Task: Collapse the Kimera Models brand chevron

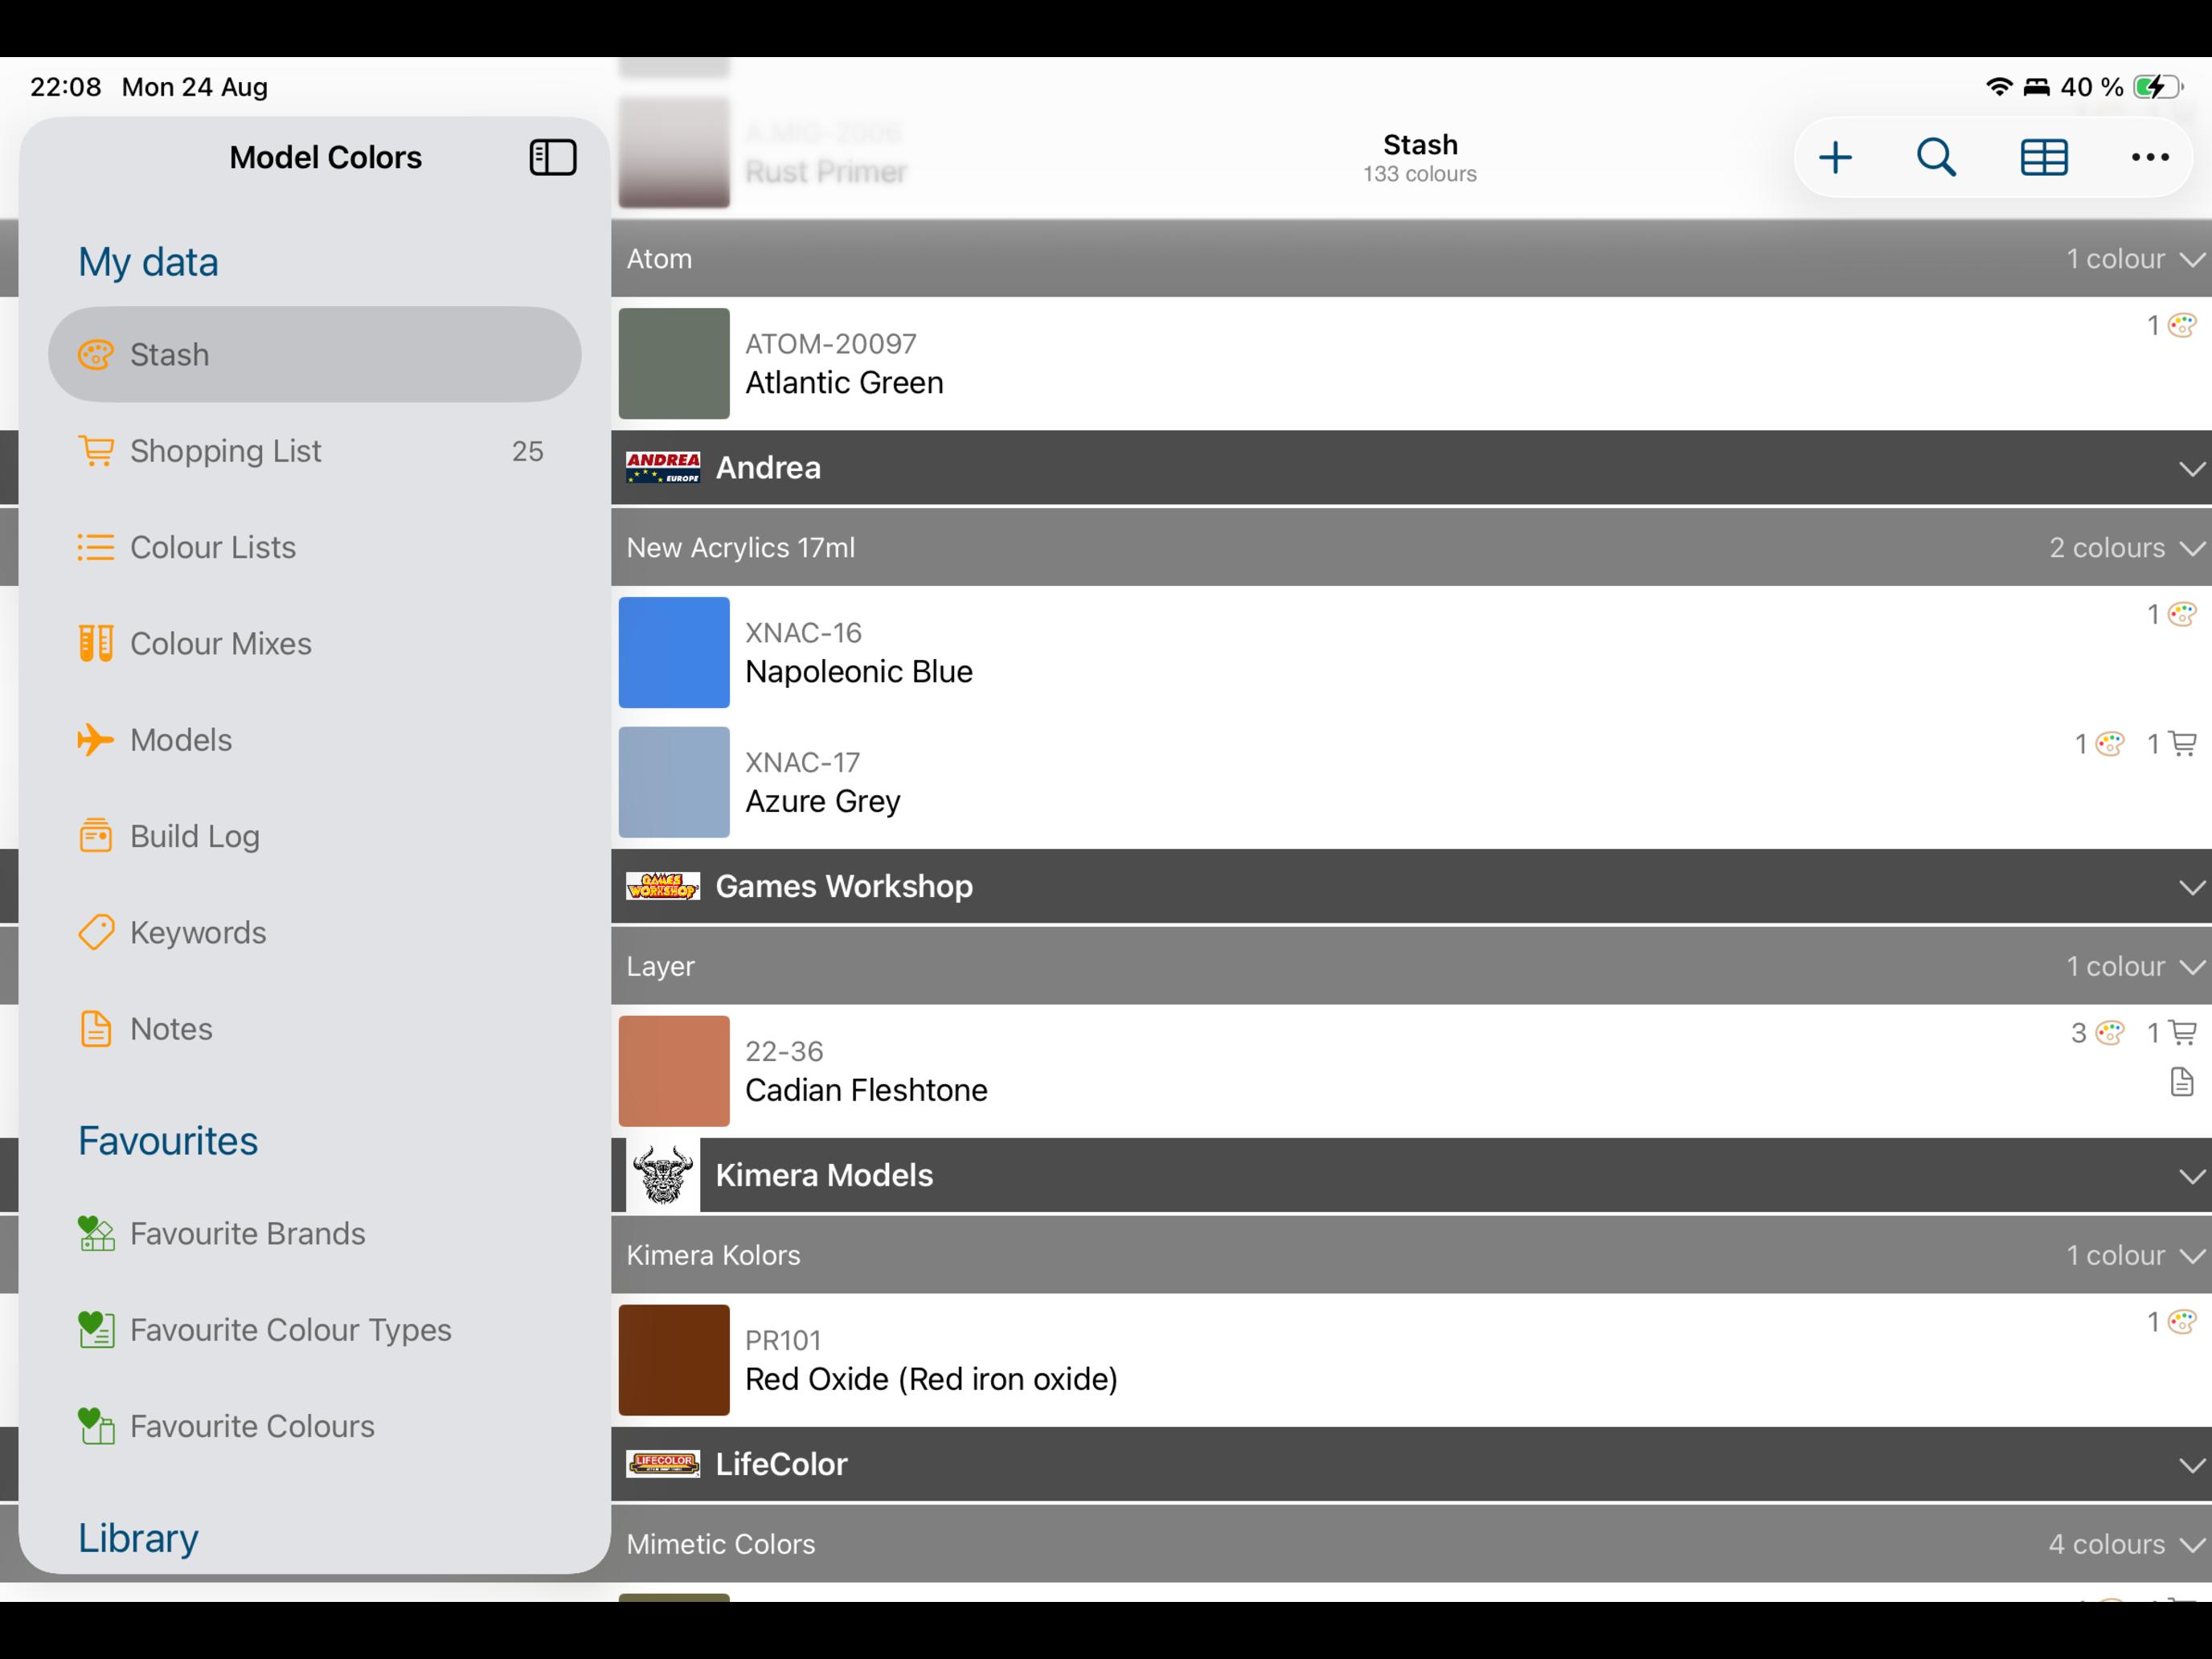Action: [x=2192, y=1176]
